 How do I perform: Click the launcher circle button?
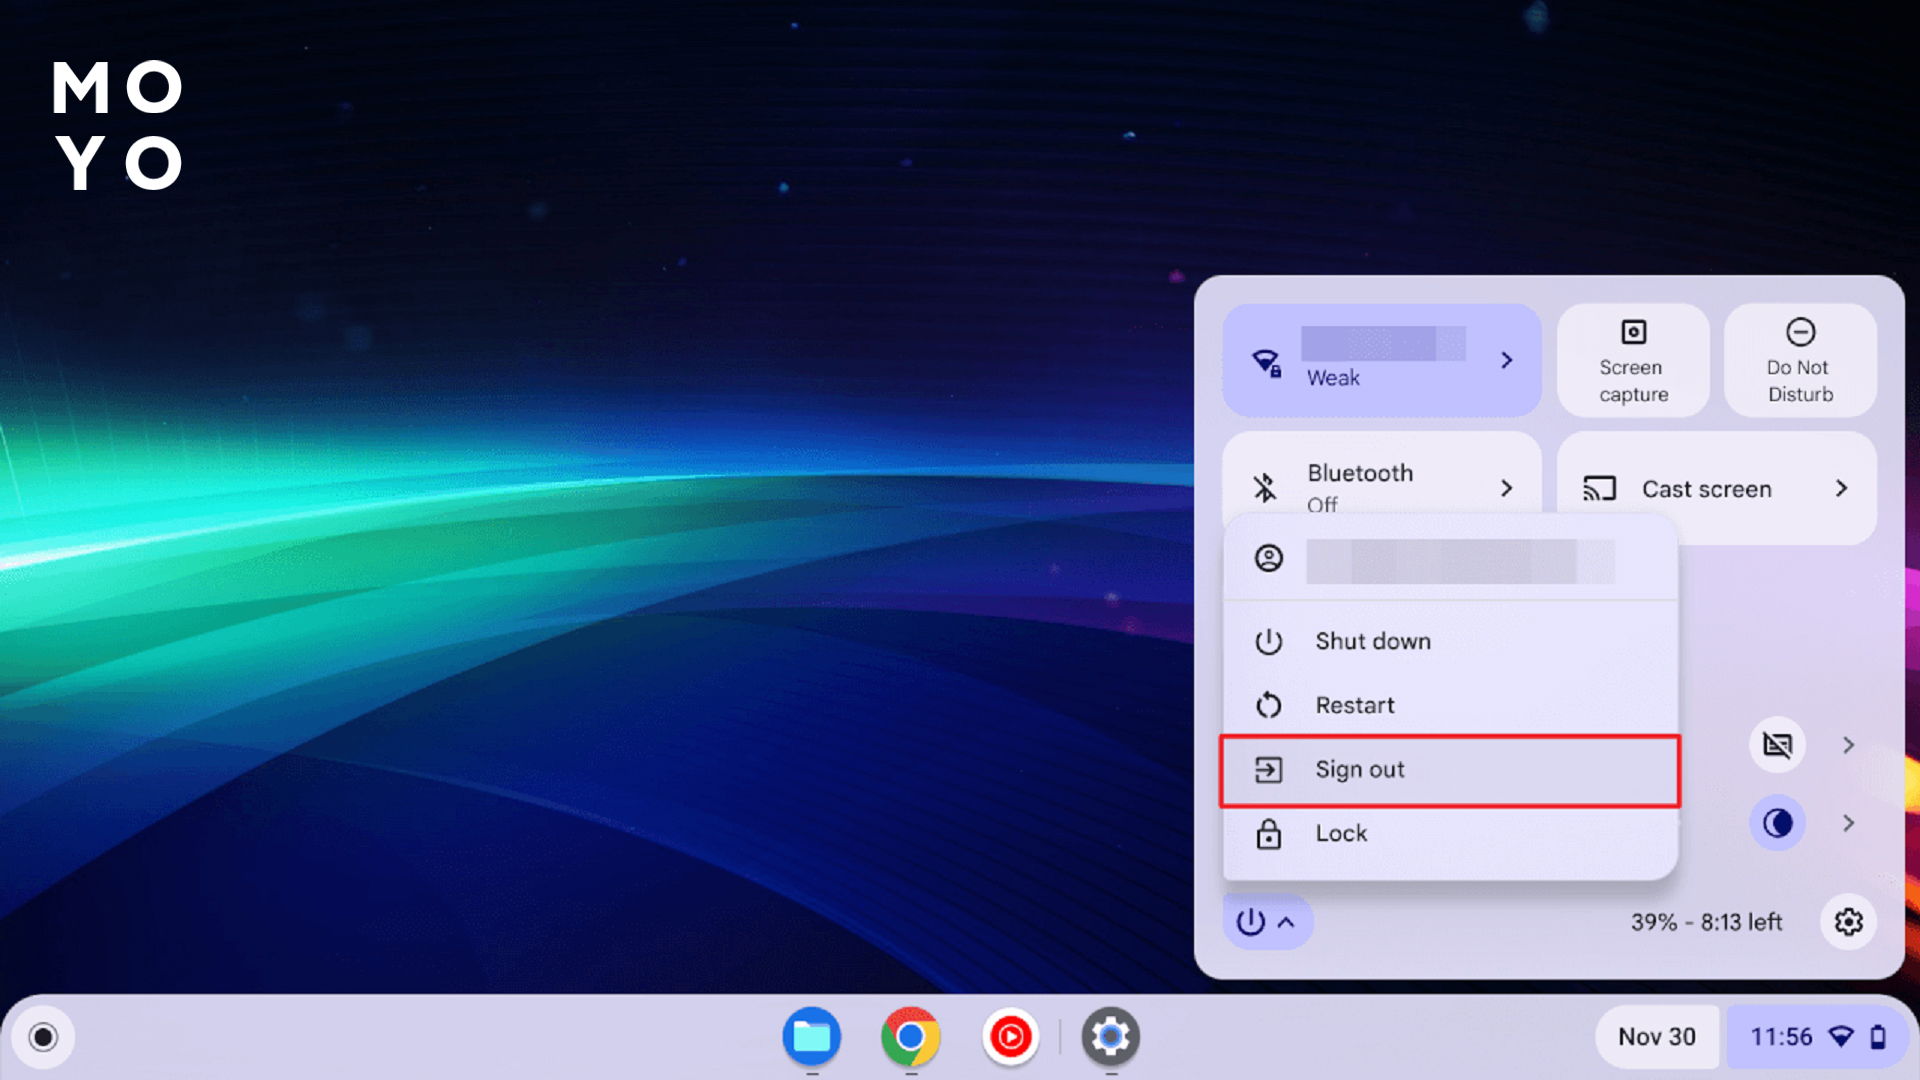[x=43, y=1037]
